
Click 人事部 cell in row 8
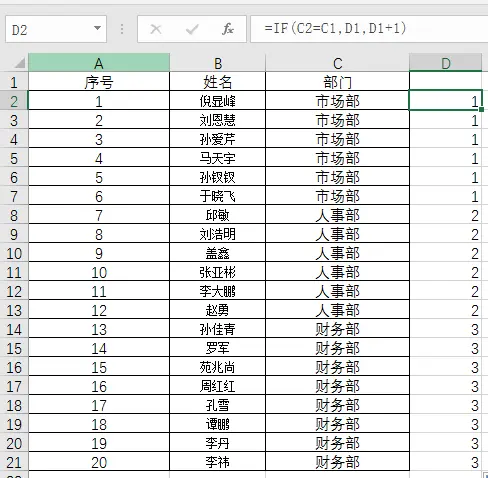pos(337,215)
